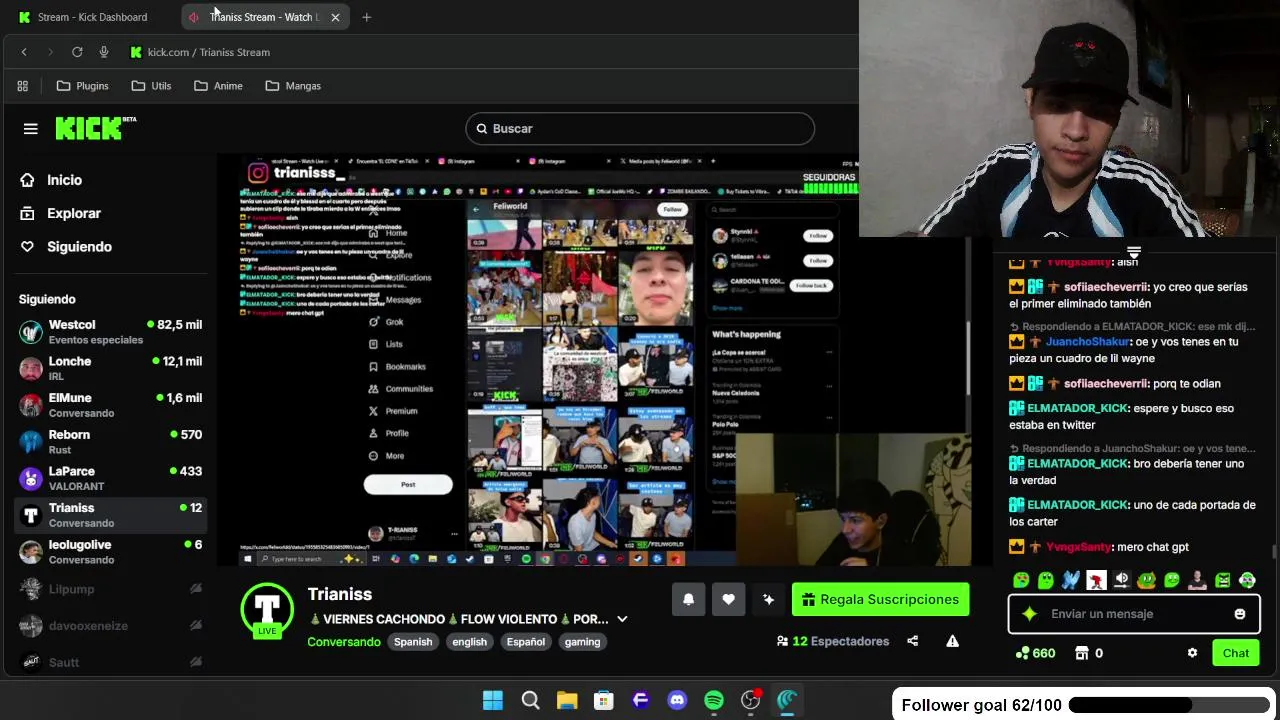Image resolution: width=1280 pixels, height=720 pixels.
Task: Focus the Buscar search field
Action: pos(640,128)
